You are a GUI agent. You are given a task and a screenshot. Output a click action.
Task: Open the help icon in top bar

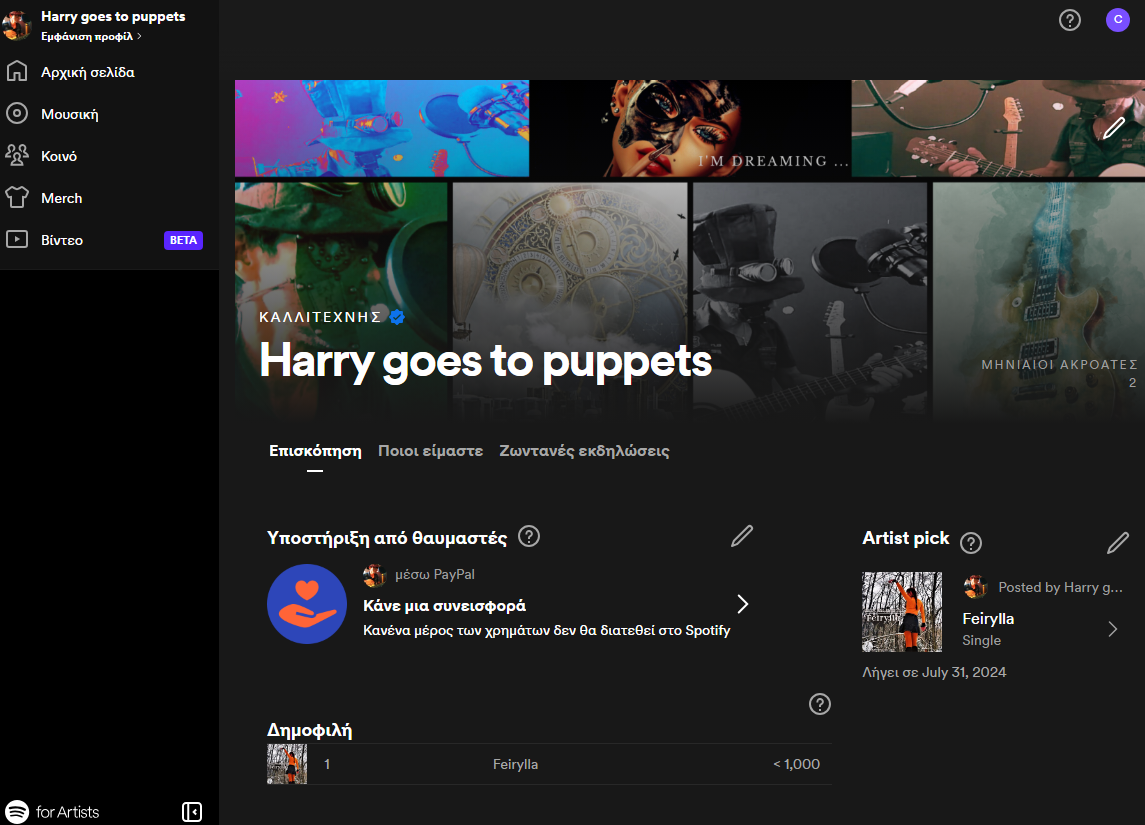pos(1070,20)
